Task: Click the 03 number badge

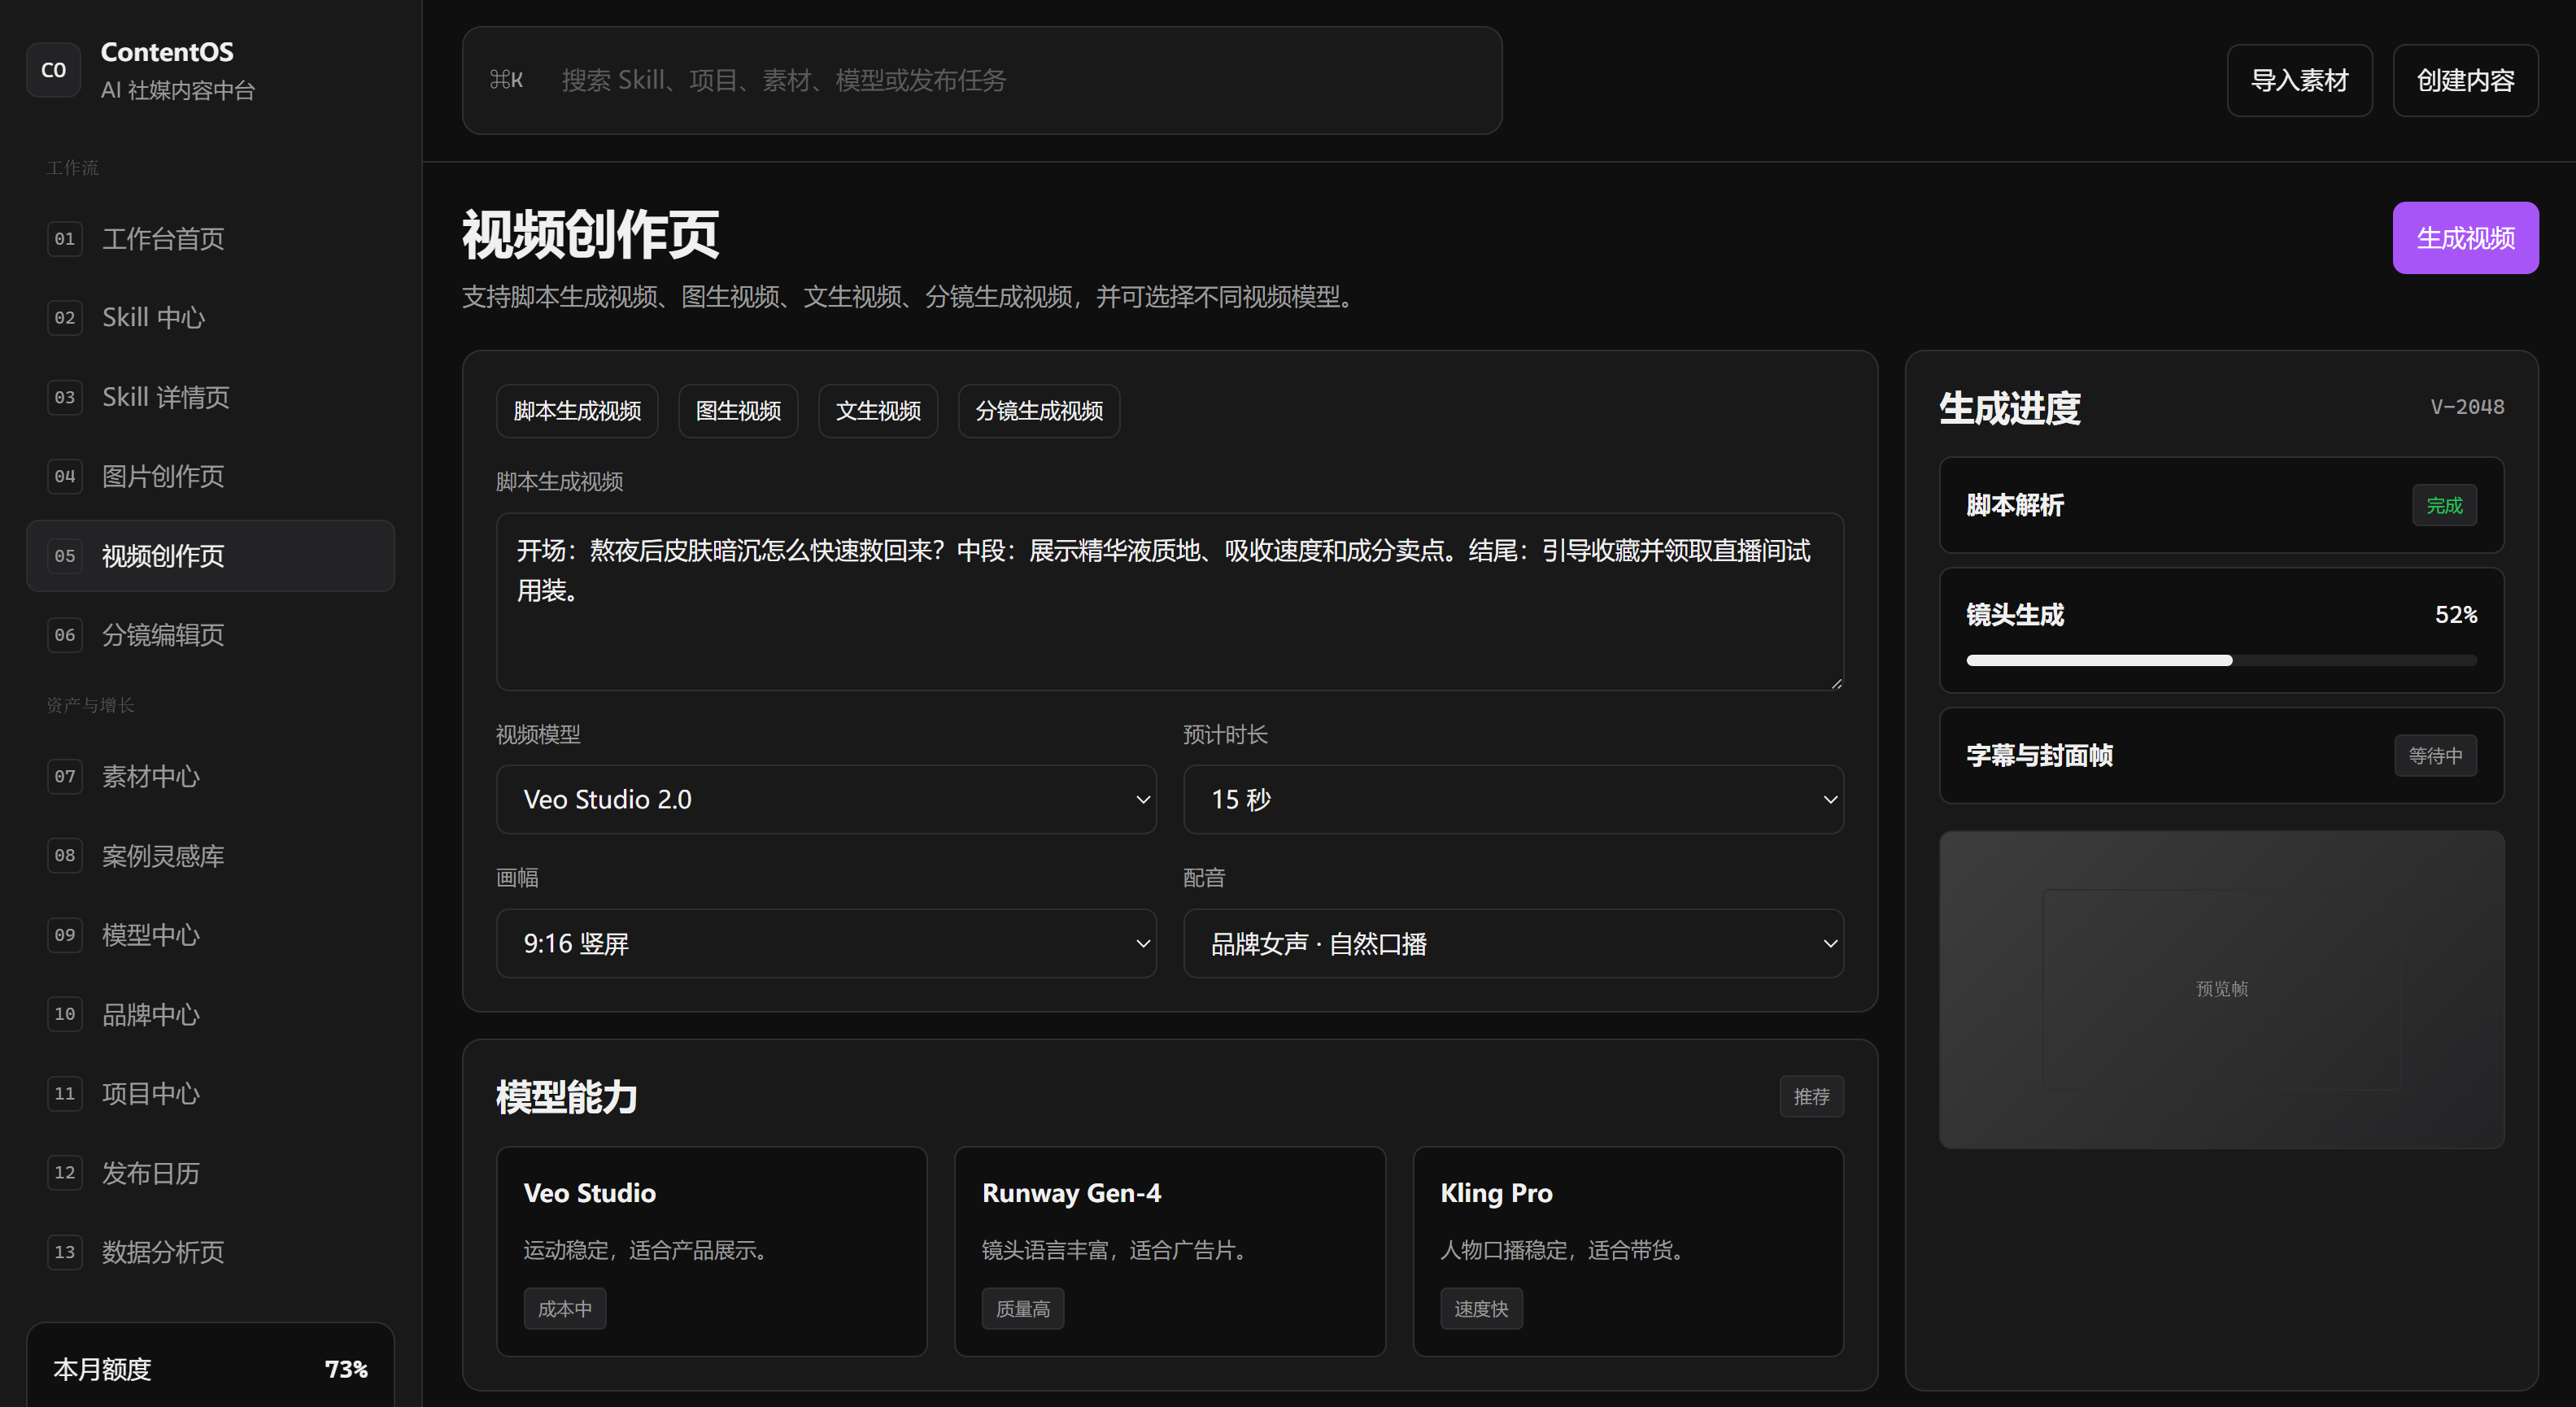Action: pos(65,397)
